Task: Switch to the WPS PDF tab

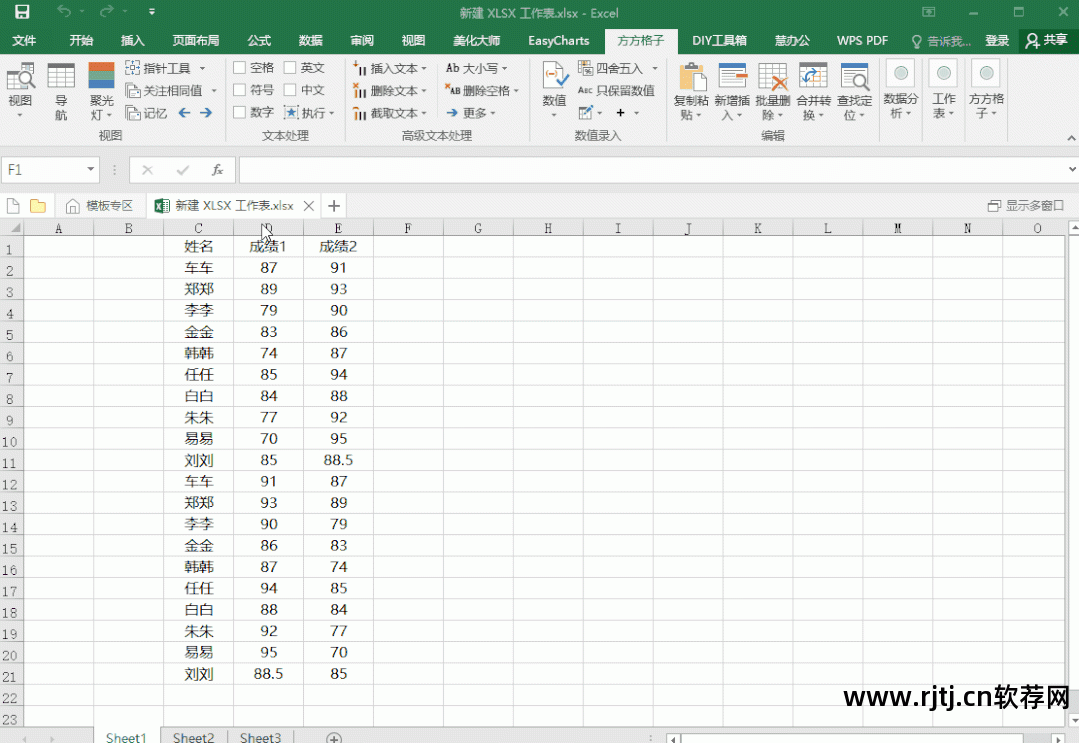Action: (x=862, y=41)
